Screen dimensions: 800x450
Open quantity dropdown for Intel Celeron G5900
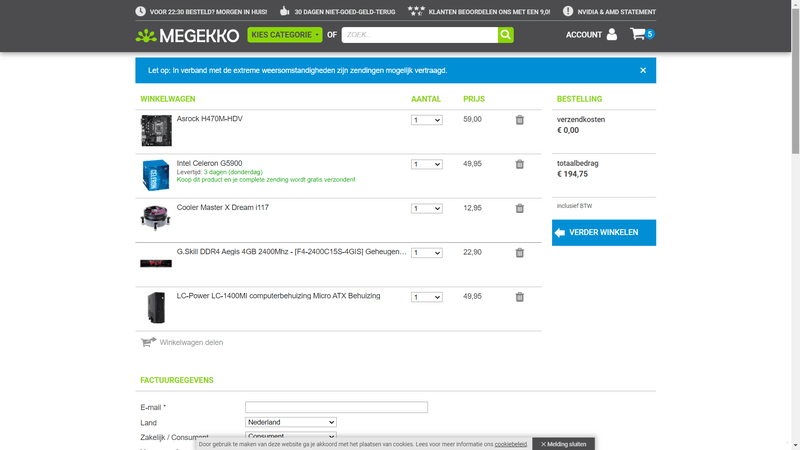coord(427,164)
